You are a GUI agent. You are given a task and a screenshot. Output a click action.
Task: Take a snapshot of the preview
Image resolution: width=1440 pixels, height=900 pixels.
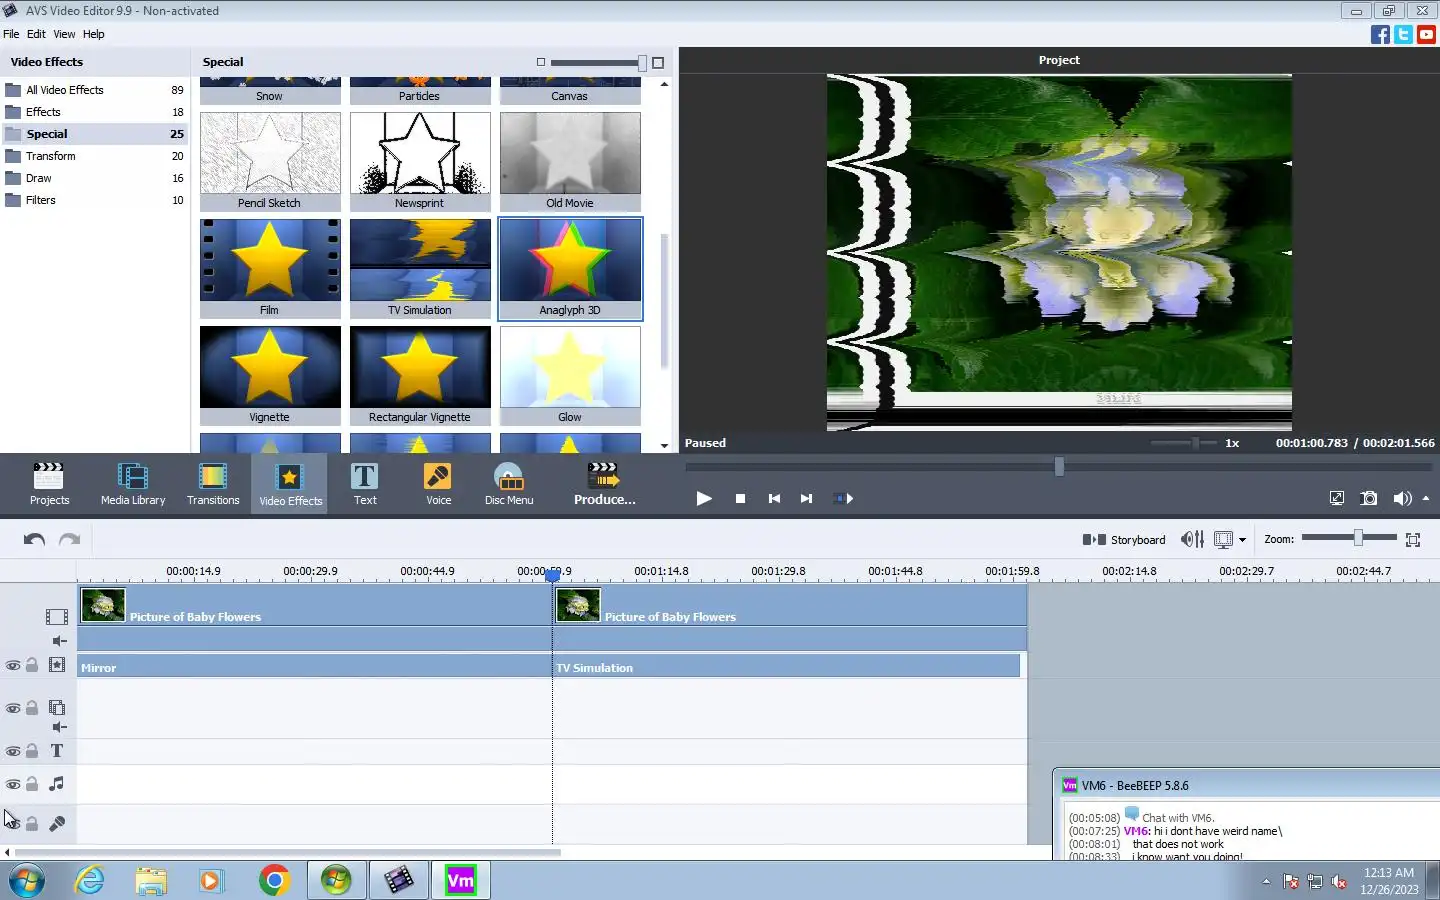(x=1369, y=498)
